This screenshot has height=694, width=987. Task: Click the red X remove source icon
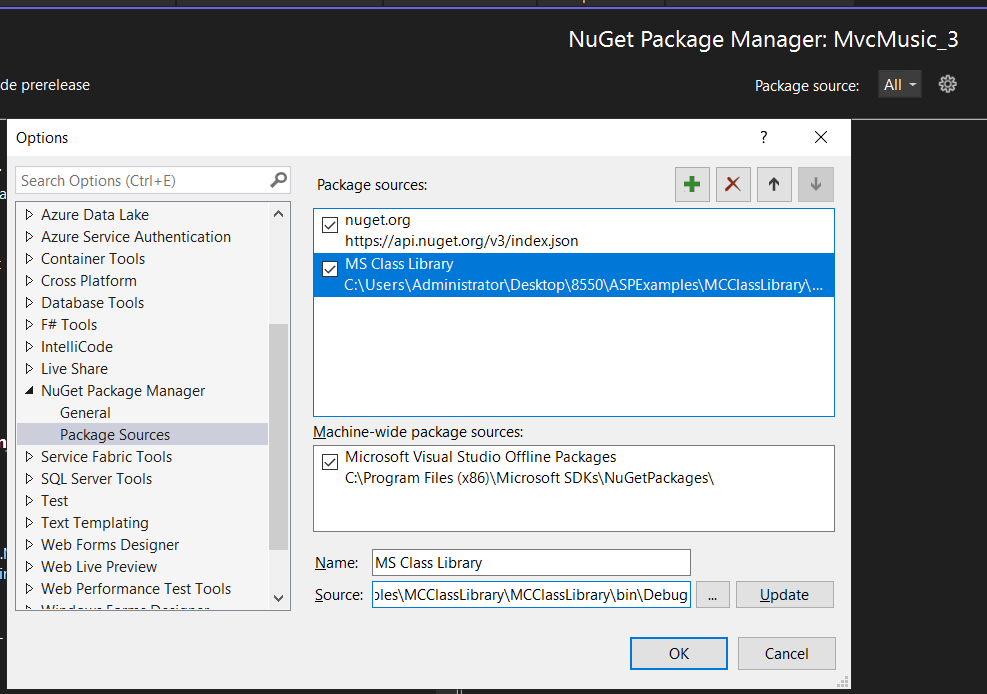[x=733, y=184]
